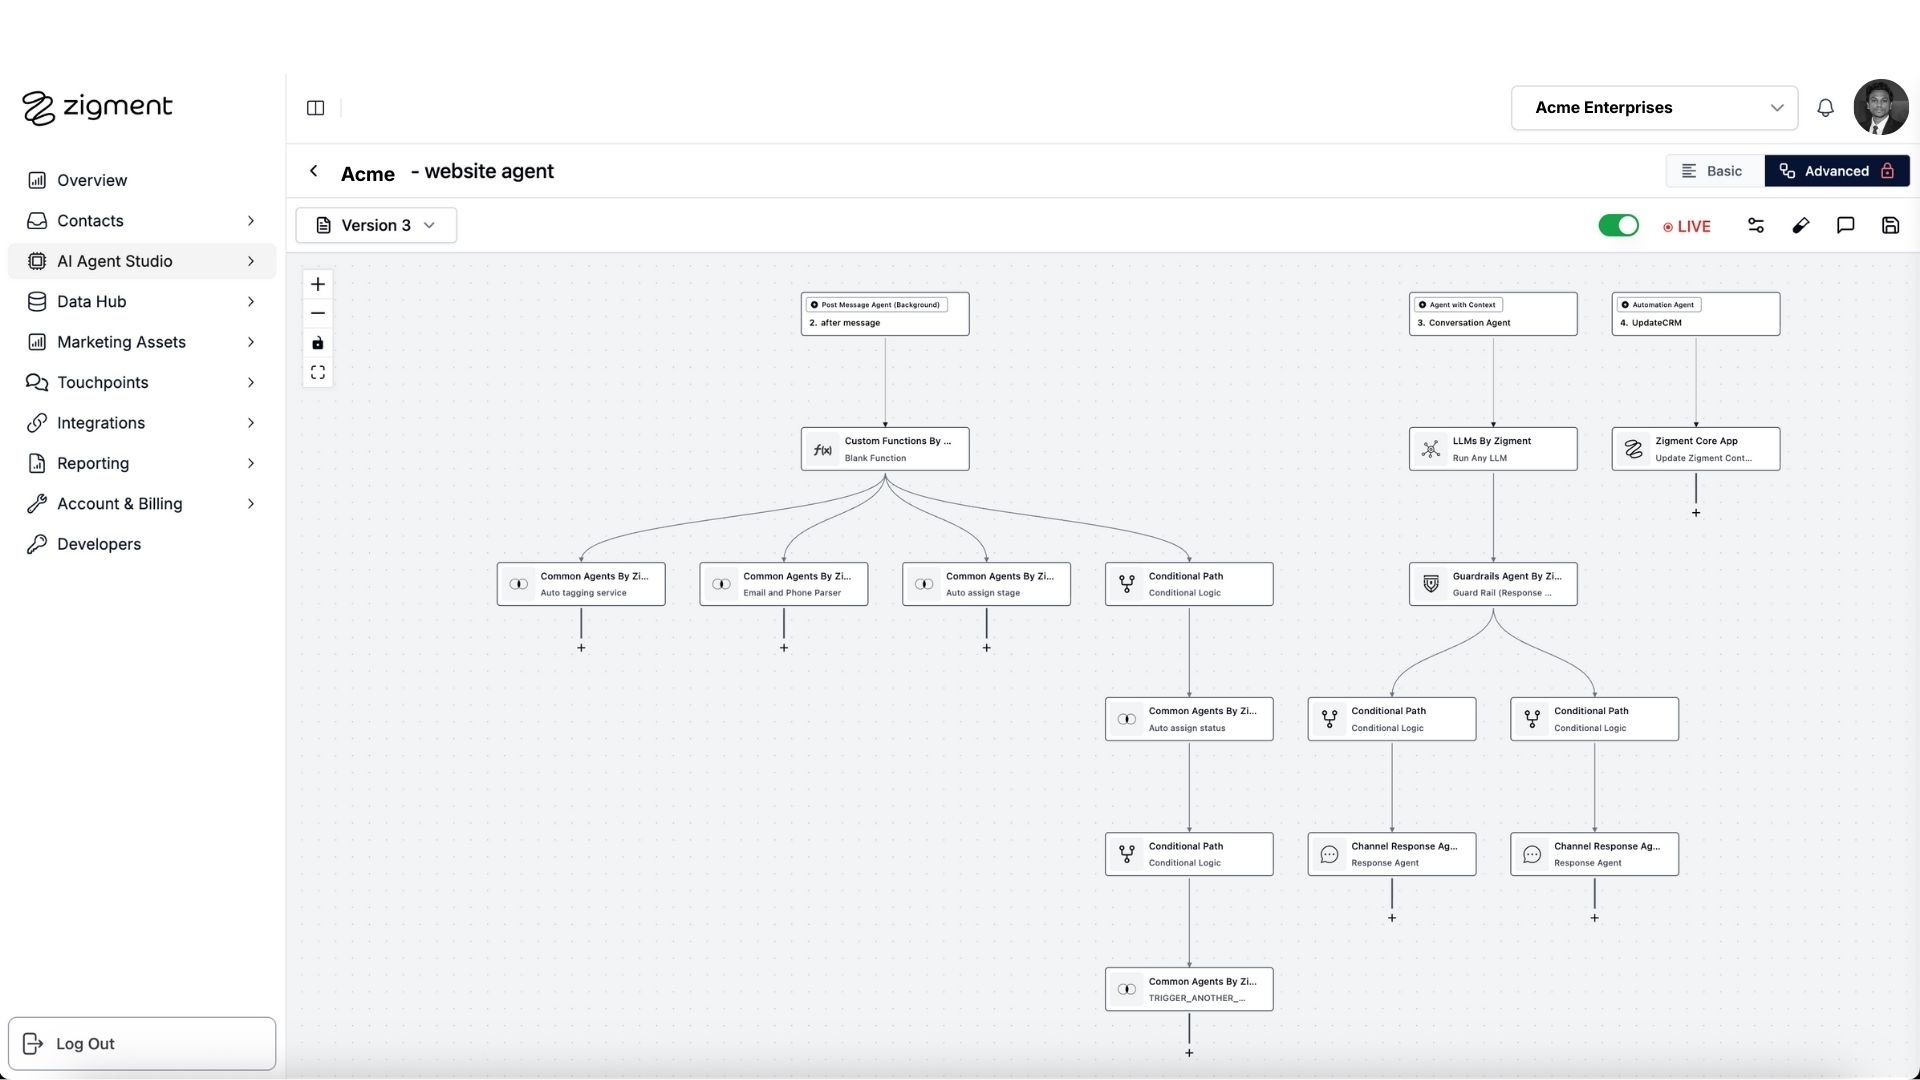The height and width of the screenshot is (1080, 1920).
Task: Open Overview in the sidebar
Action: click(92, 180)
